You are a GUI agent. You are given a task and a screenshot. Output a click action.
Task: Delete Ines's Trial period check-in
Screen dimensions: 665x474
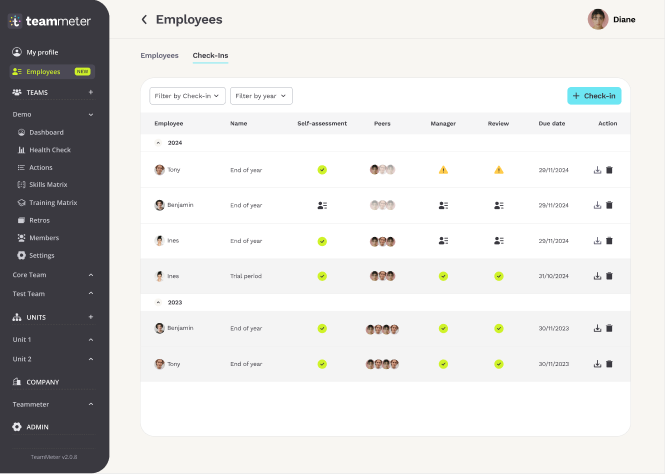[x=609, y=276]
